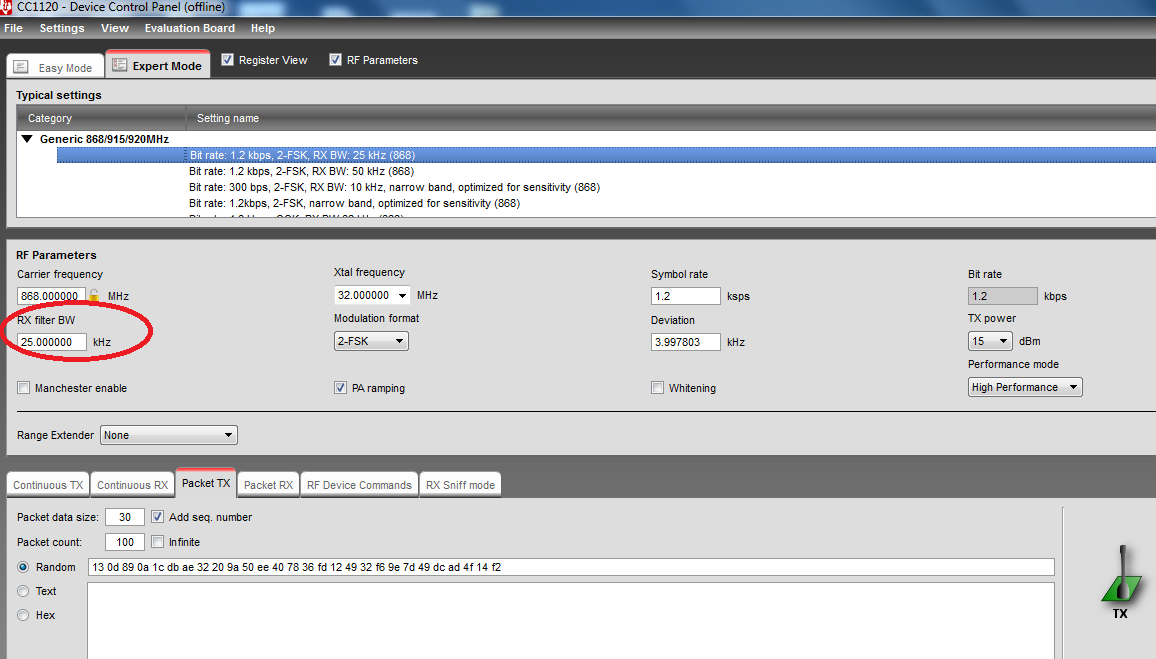The width and height of the screenshot is (1156, 659).
Task: Open the Evaluation Board menu
Action: (x=189, y=28)
